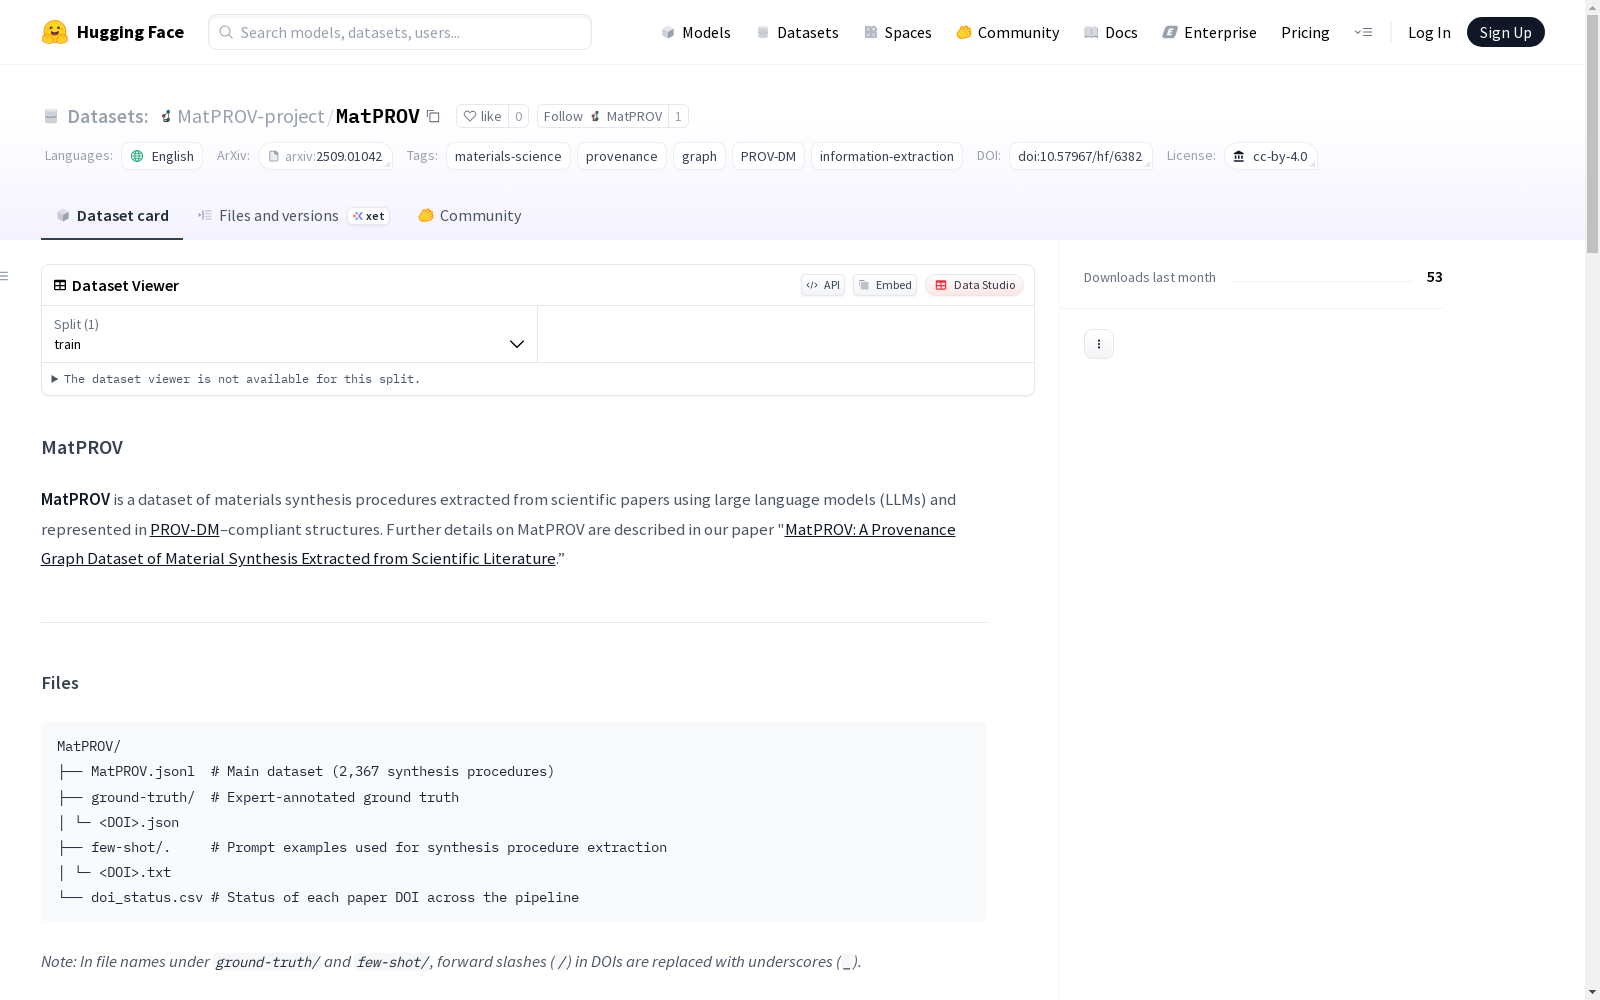Click the doi_status.csv line in file tree
Screen dimensions: 1600x1000
point(318,898)
